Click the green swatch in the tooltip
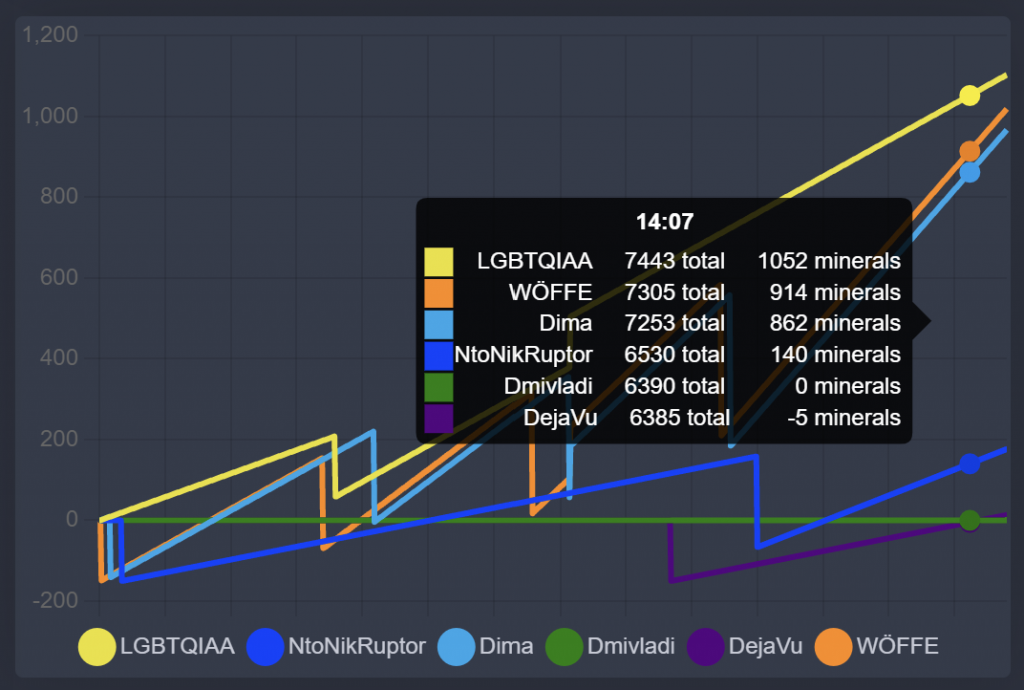The image size is (1024, 690). point(438,386)
